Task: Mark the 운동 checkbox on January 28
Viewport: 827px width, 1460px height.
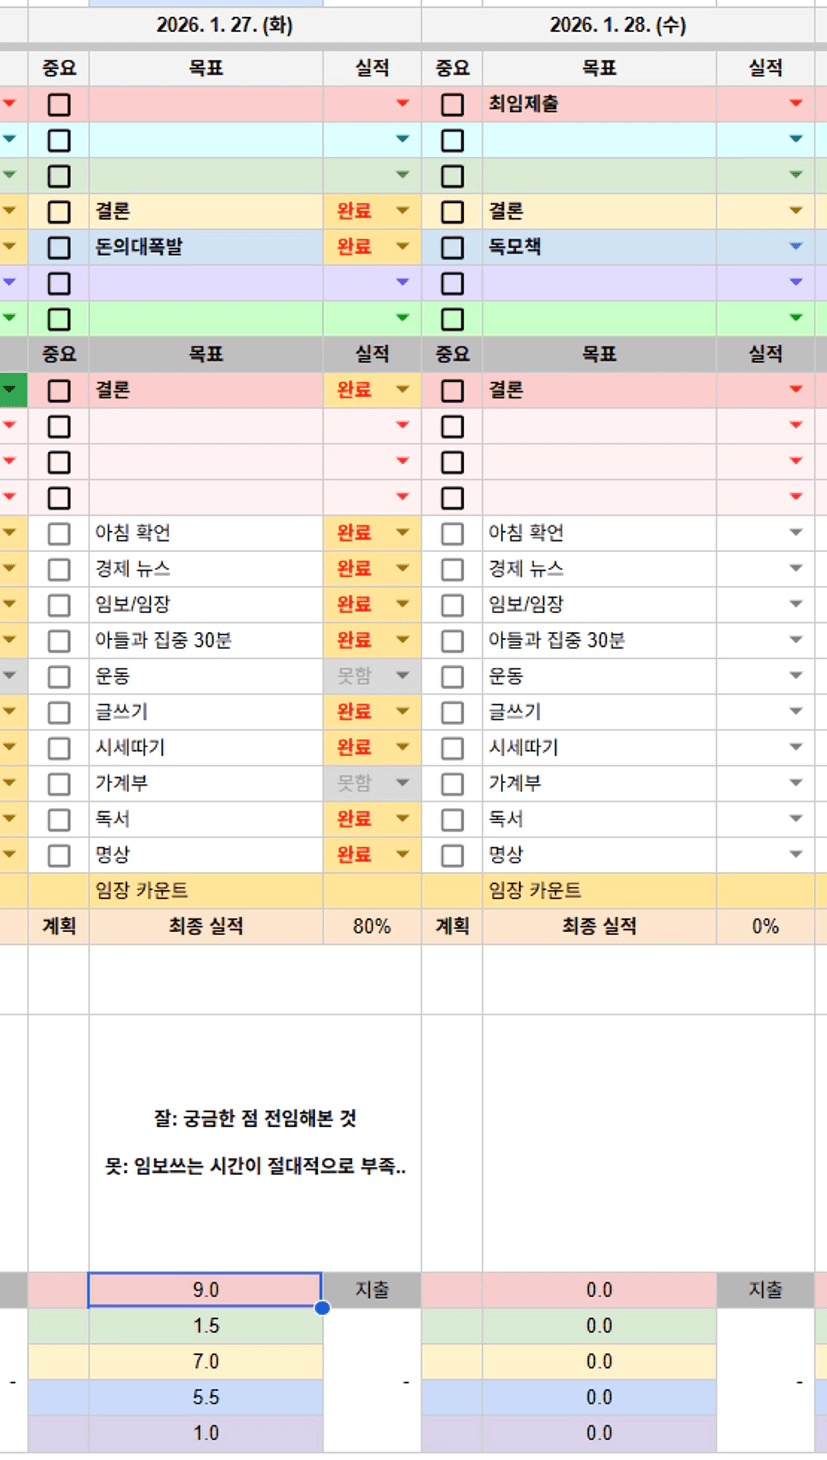Action: click(453, 677)
